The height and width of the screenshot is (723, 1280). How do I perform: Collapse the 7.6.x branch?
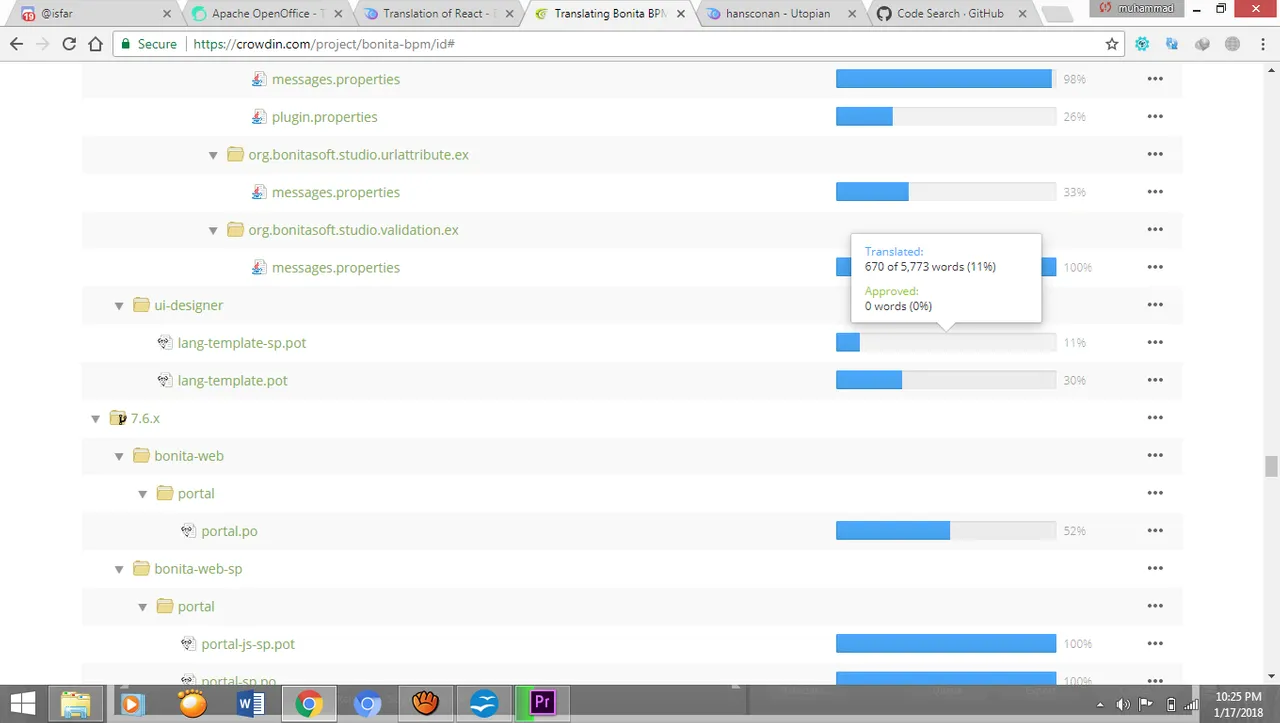click(96, 419)
